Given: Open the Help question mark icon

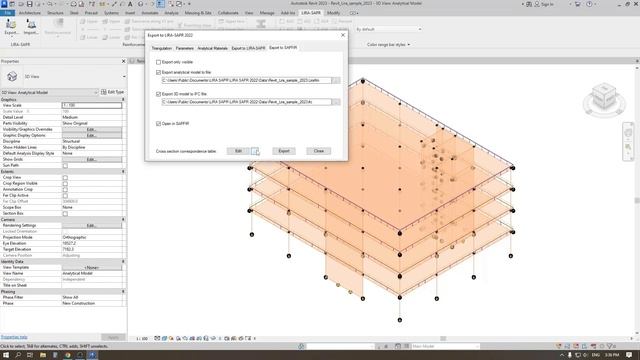Looking at the screenshot, I should [x=589, y=4].
